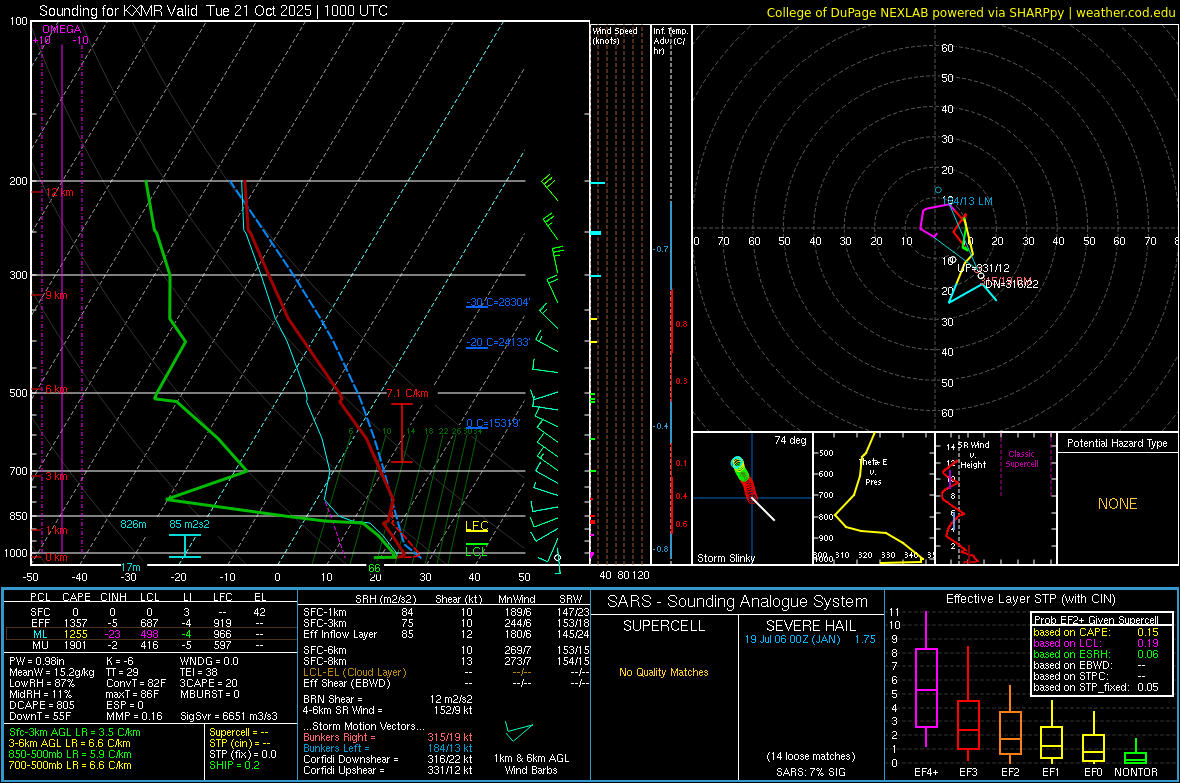Click the 'Potential Hazard Type' heading
Viewport: 1180px width, 783px height.
point(1117,443)
